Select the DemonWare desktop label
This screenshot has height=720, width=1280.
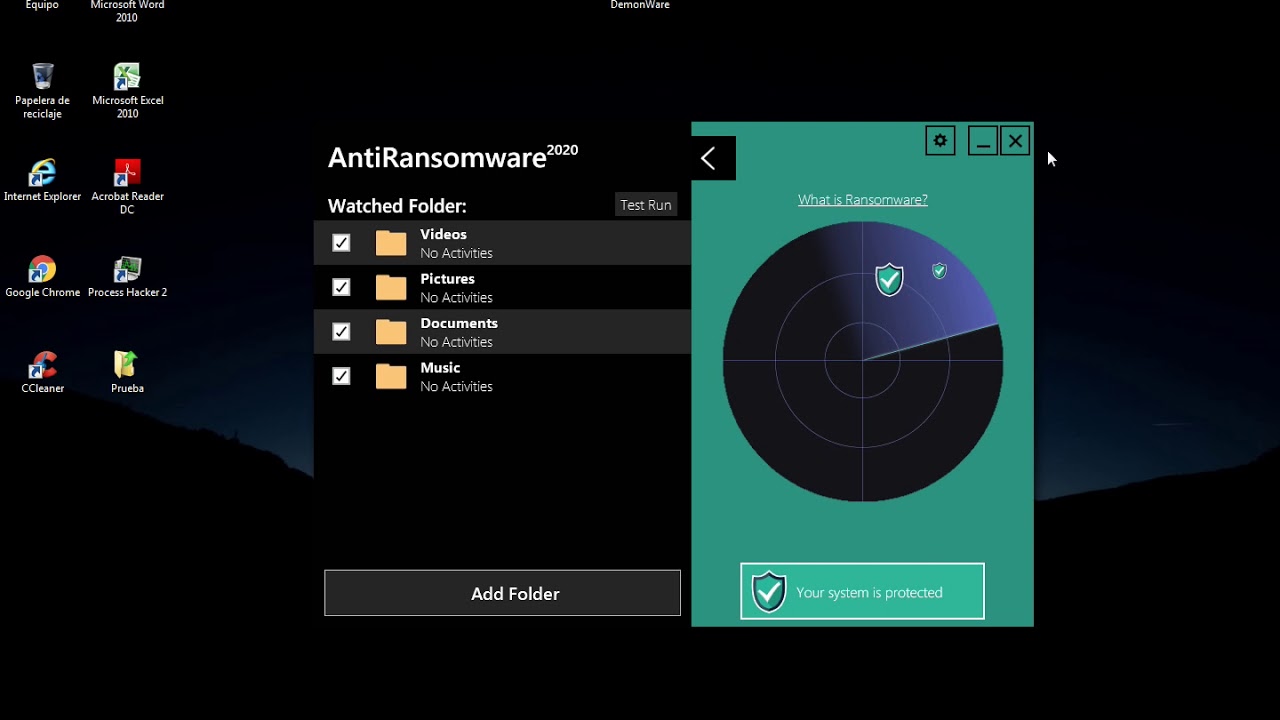640,5
